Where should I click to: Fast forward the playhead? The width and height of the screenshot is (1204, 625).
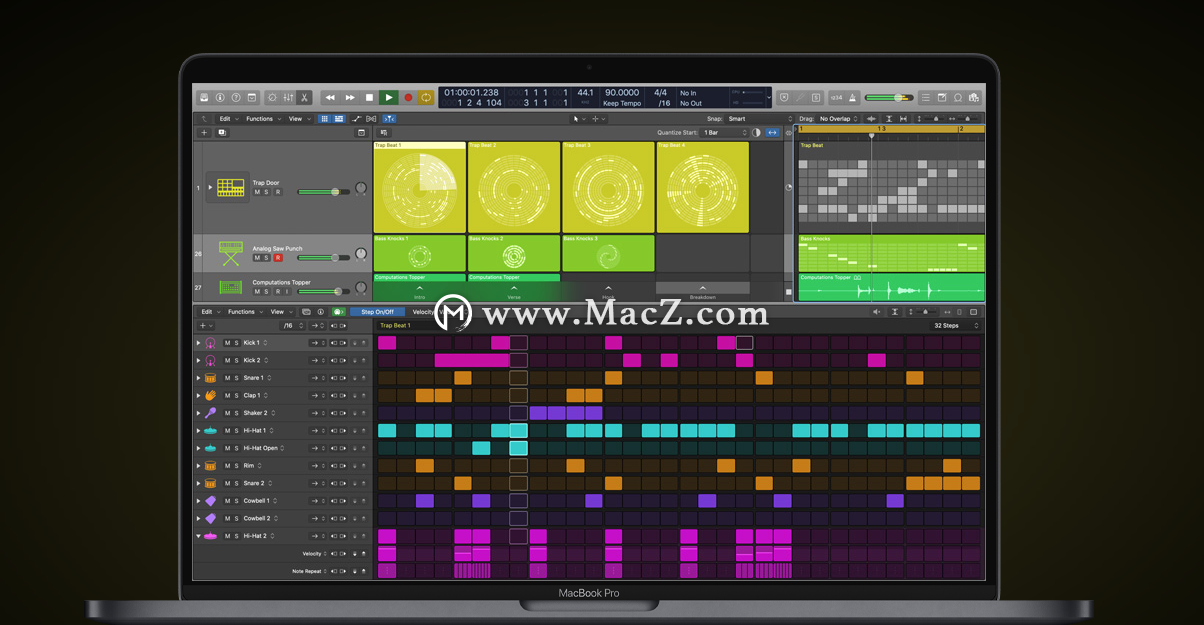[350, 97]
